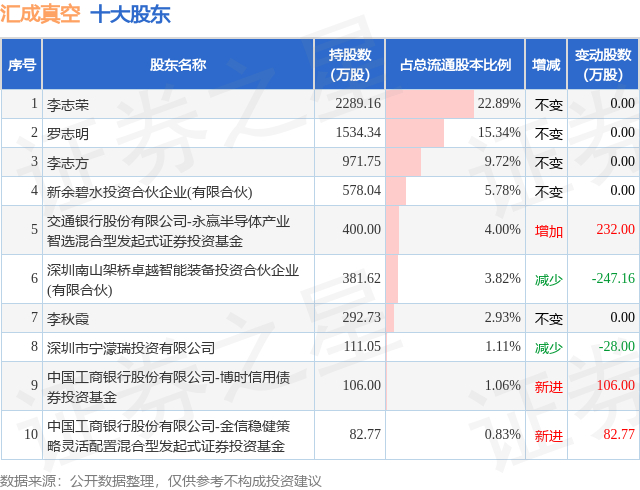Click holding value 578.04

(x=361, y=190)
